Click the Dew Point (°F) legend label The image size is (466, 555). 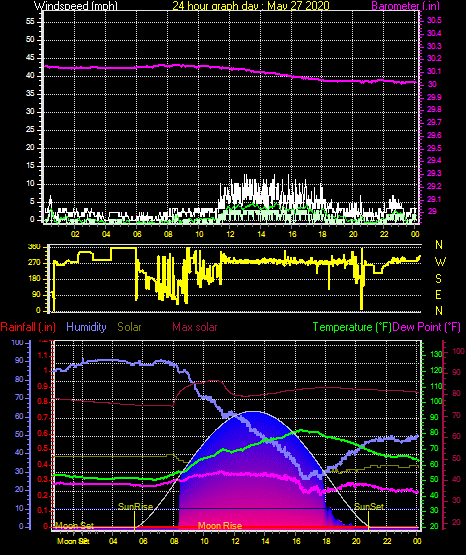click(x=426, y=327)
